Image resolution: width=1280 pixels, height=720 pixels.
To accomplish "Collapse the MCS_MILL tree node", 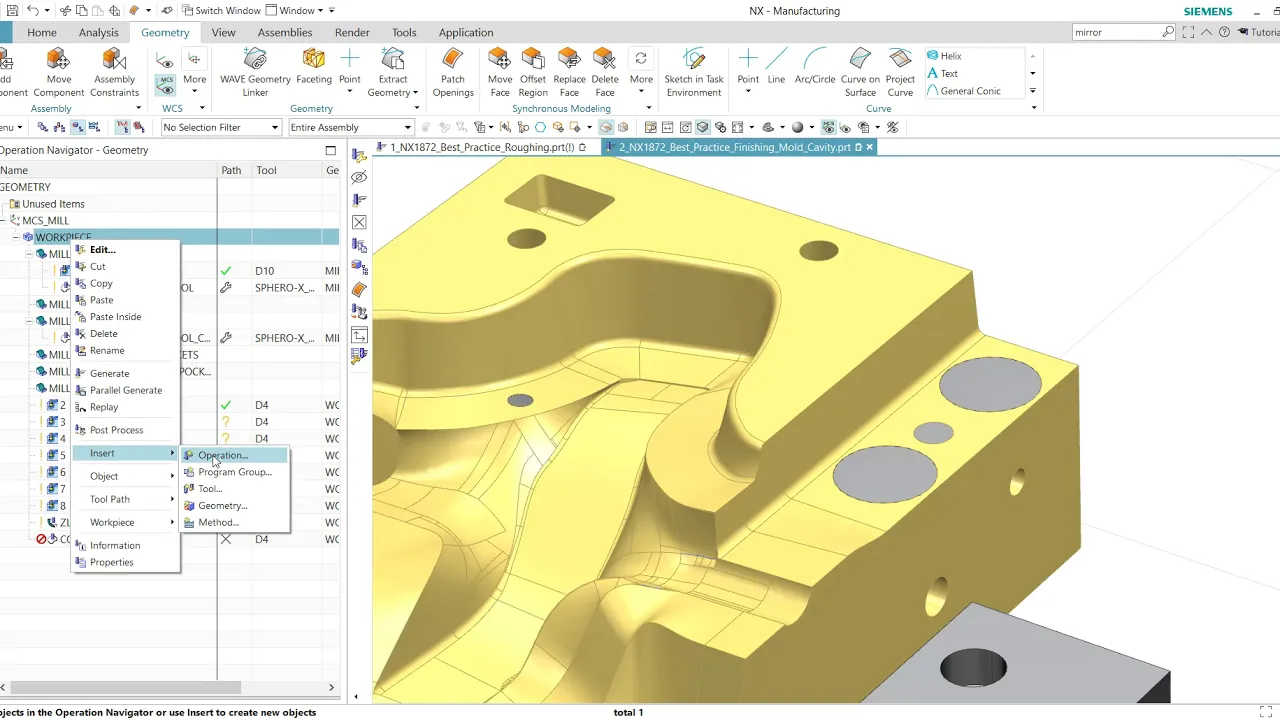I will [4, 220].
